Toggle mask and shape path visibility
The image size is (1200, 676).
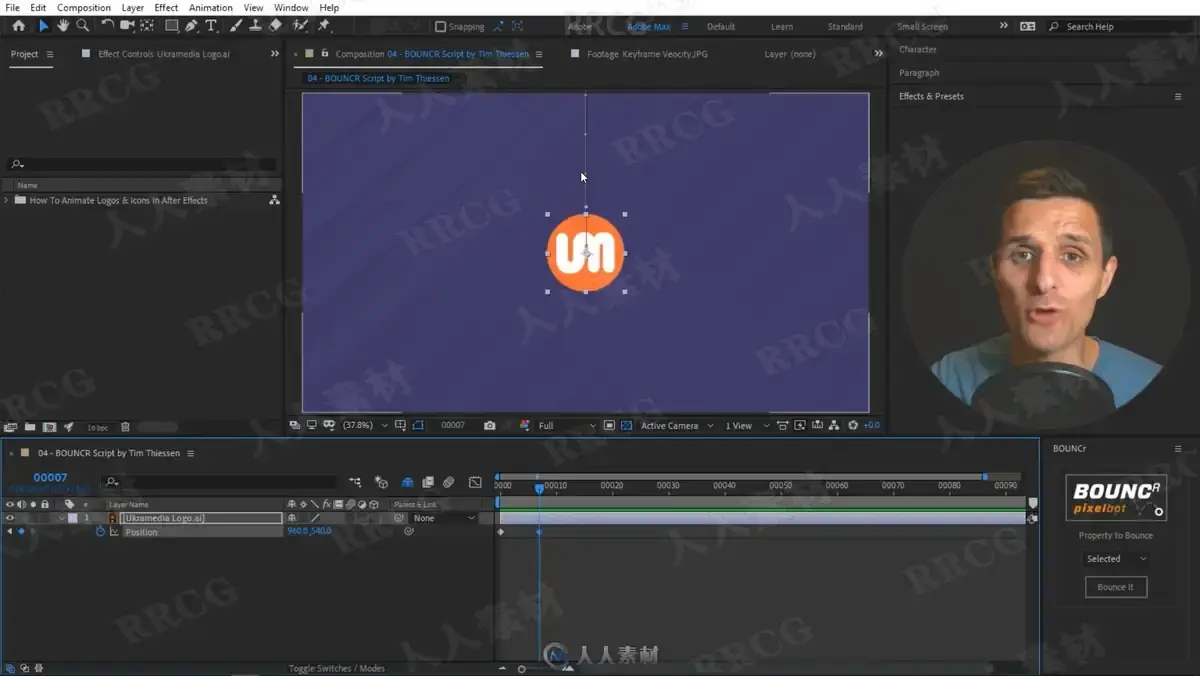coord(417,425)
